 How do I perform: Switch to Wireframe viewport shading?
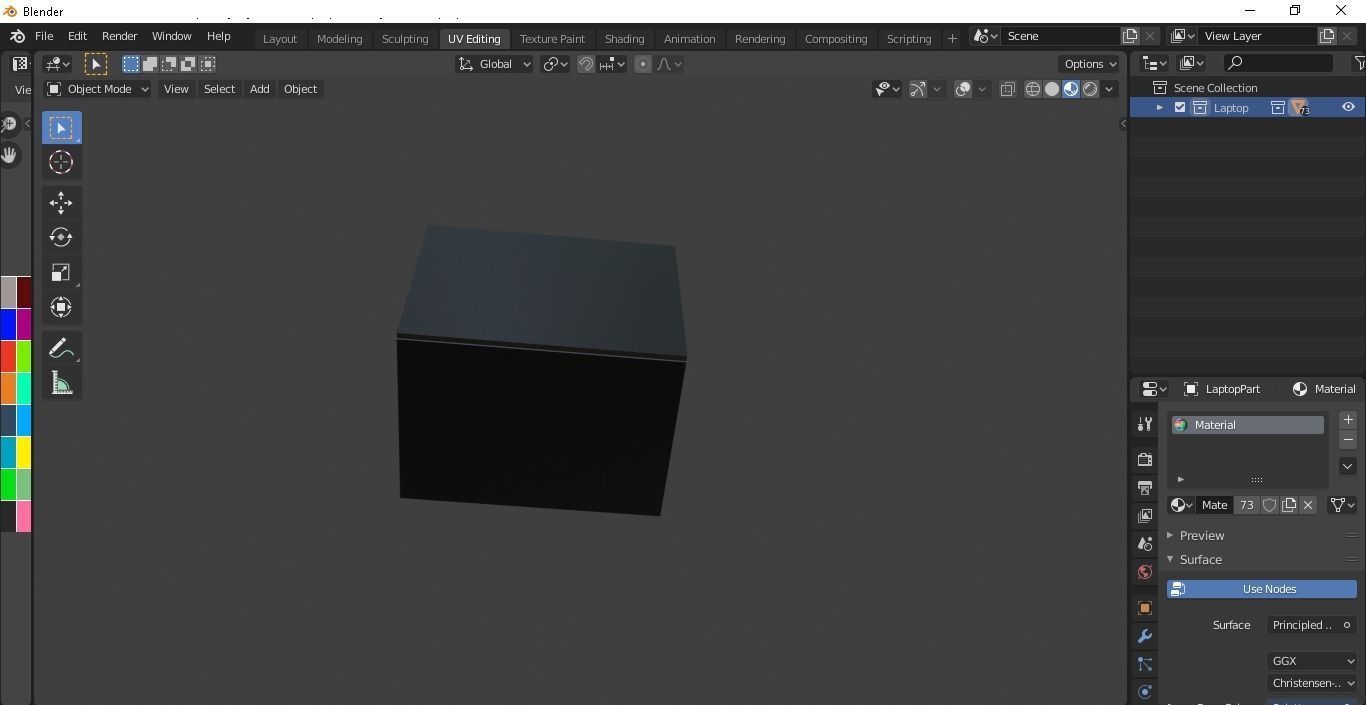[x=1033, y=89]
